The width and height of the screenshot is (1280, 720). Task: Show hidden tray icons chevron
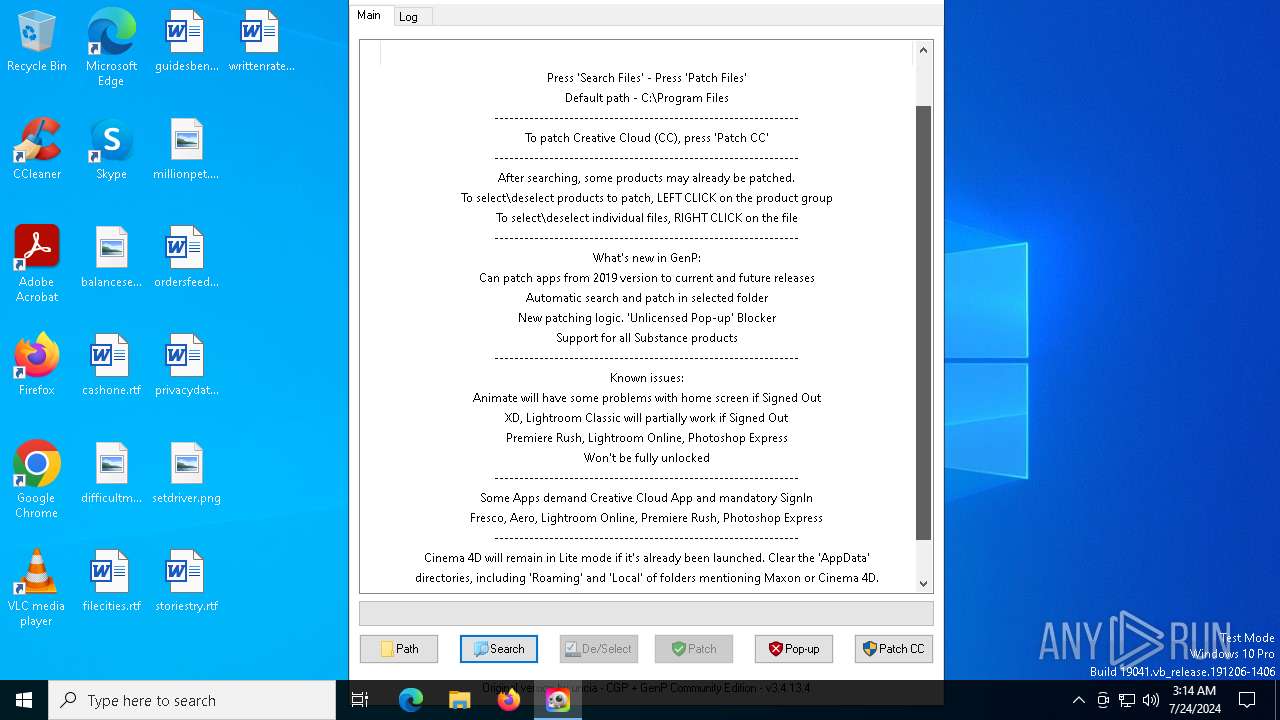click(1078, 700)
